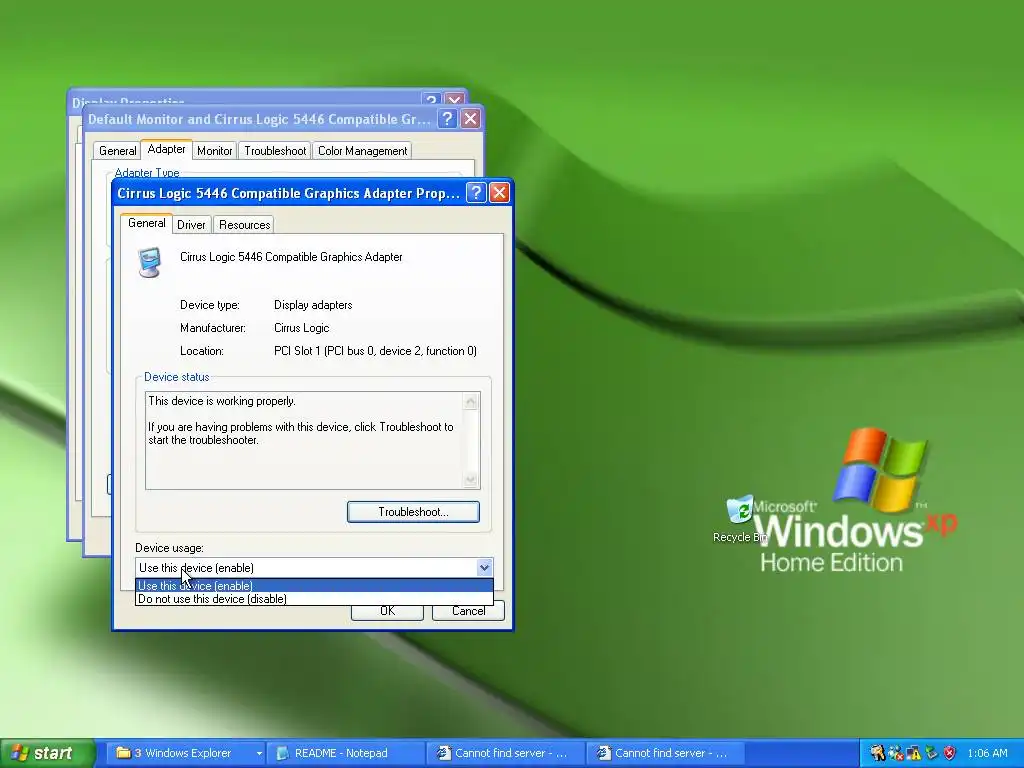
Task: Click the 'Cirrus Logic' manufacturer value
Action: (x=302, y=328)
